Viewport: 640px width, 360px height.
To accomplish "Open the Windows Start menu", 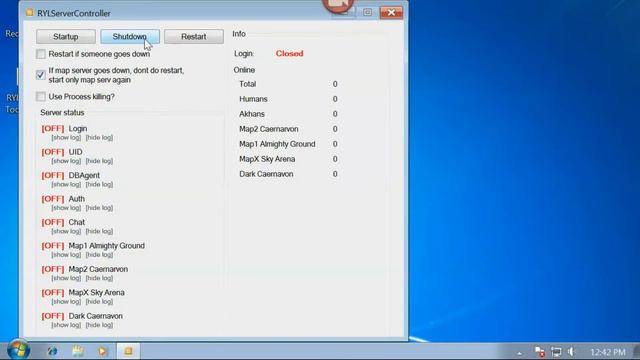I will (x=18, y=350).
